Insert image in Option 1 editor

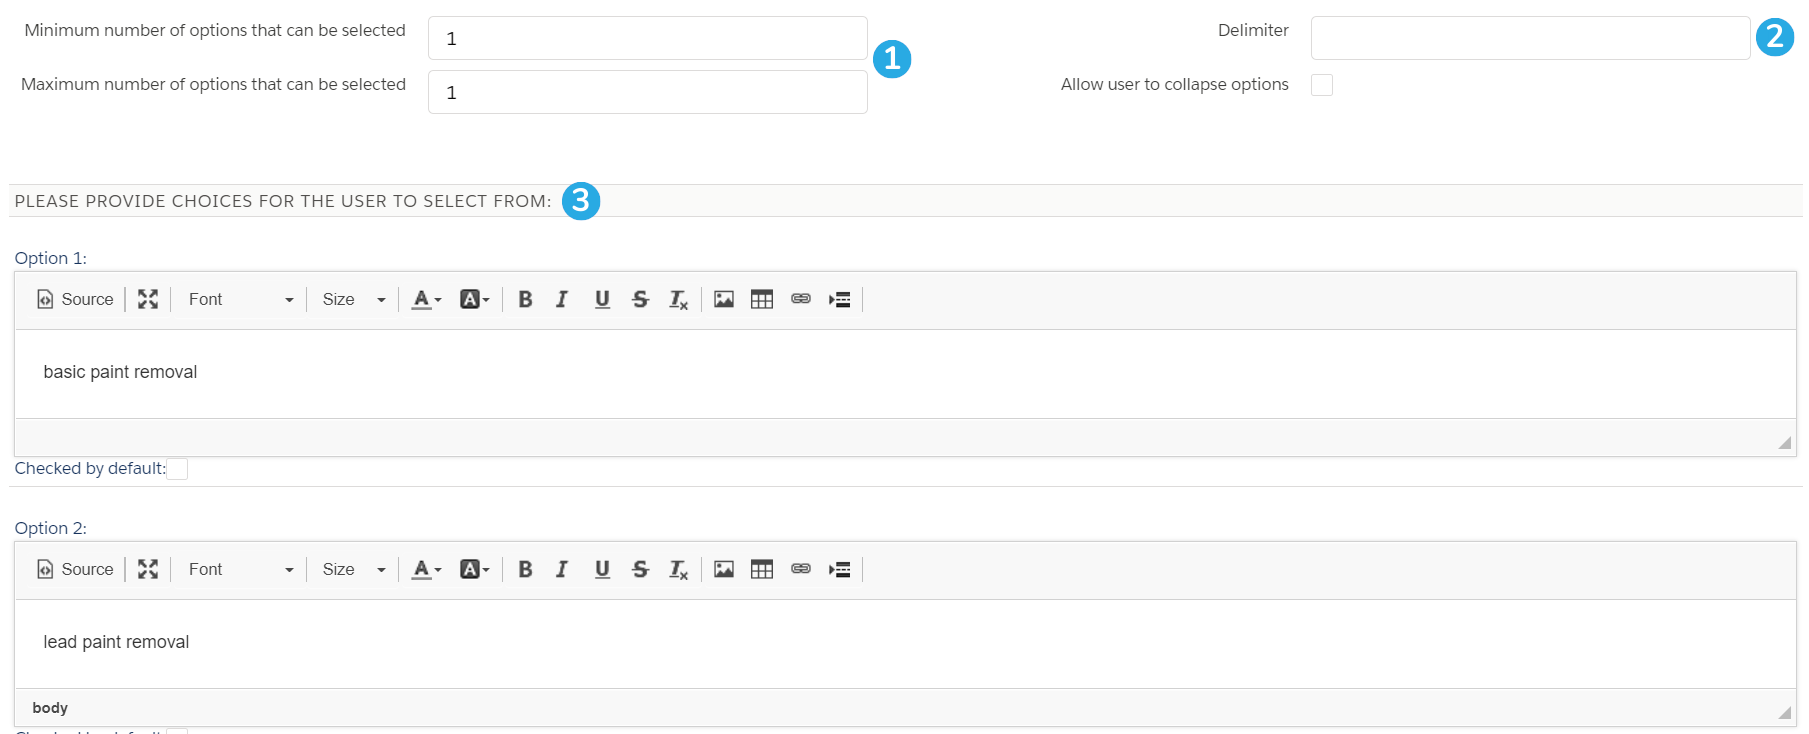tap(724, 299)
